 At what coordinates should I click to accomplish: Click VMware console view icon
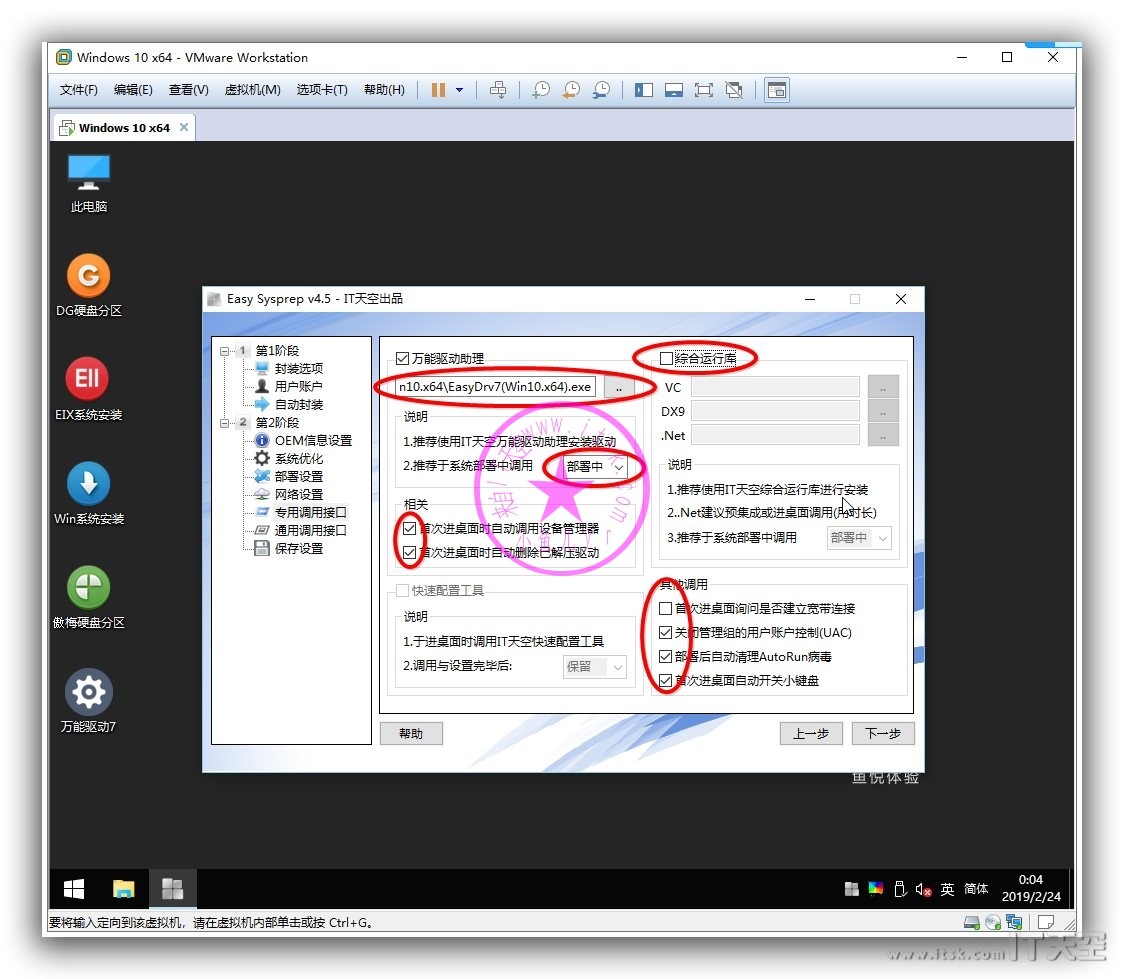tap(777, 90)
